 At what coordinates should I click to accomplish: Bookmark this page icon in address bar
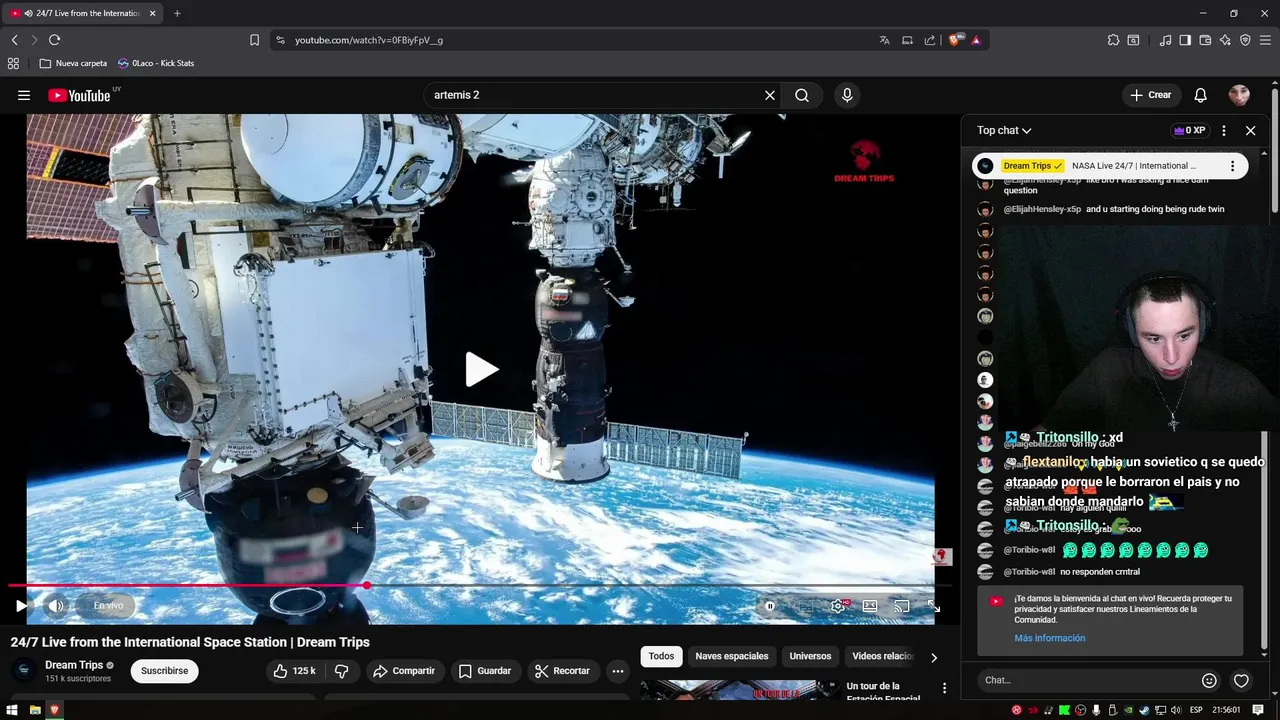254,40
